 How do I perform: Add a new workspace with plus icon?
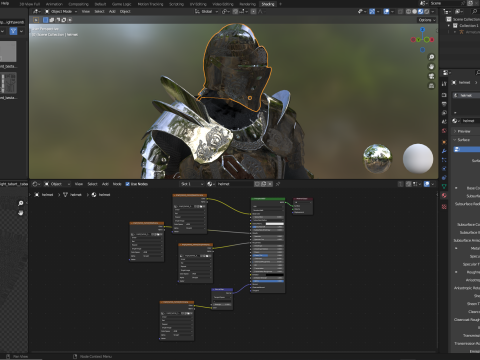(x=280, y=4)
